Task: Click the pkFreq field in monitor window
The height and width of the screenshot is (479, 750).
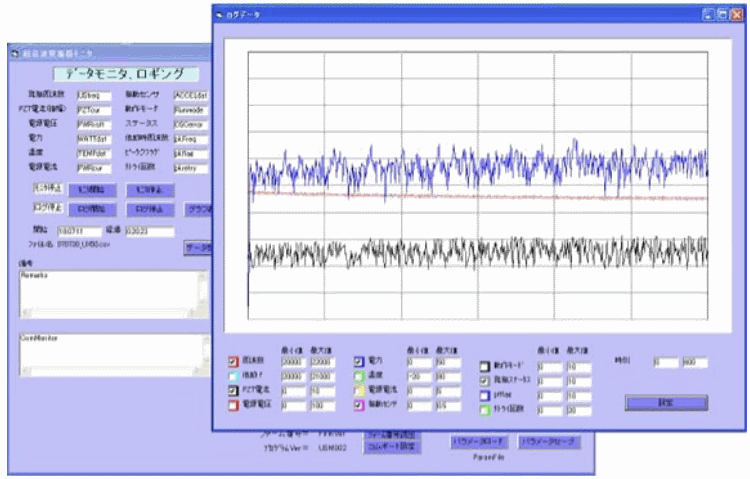Action: click(x=190, y=139)
